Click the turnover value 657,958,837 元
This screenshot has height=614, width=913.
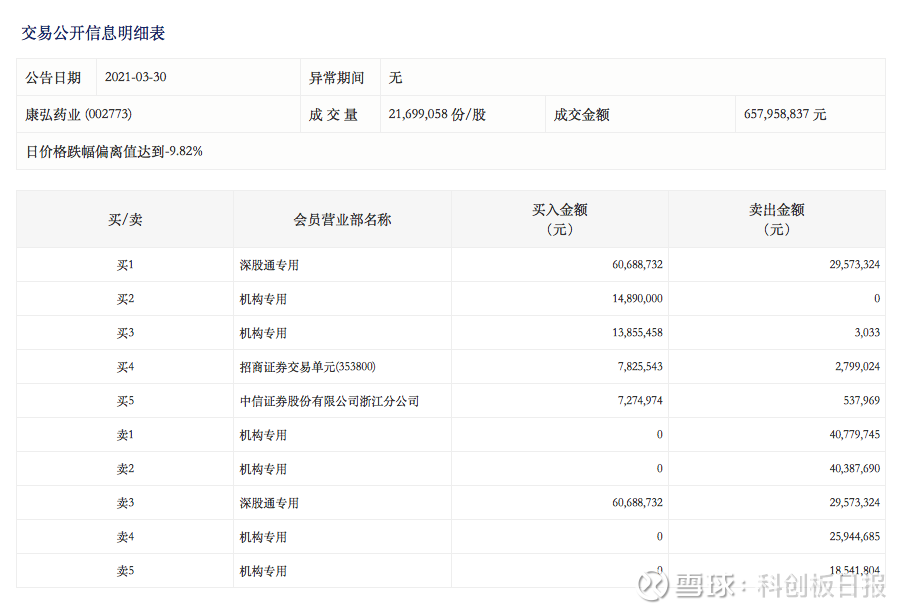(785, 115)
